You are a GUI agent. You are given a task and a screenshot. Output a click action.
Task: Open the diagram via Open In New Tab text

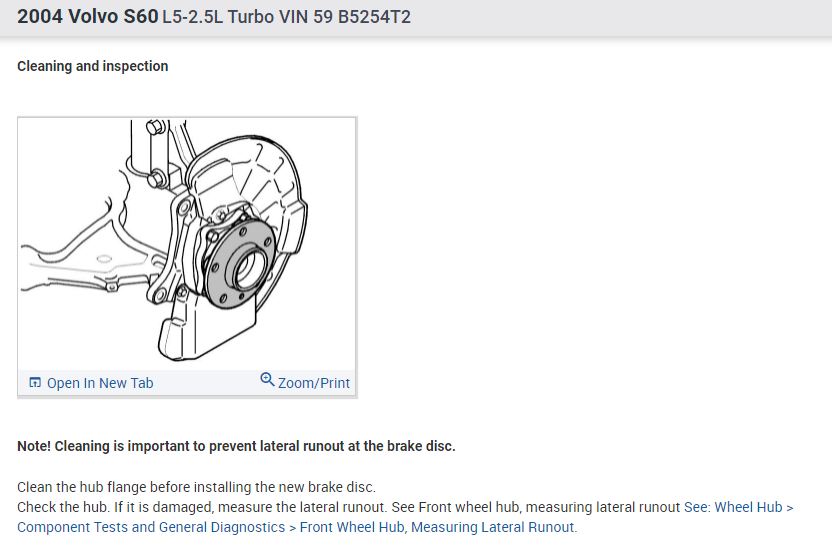pos(100,383)
